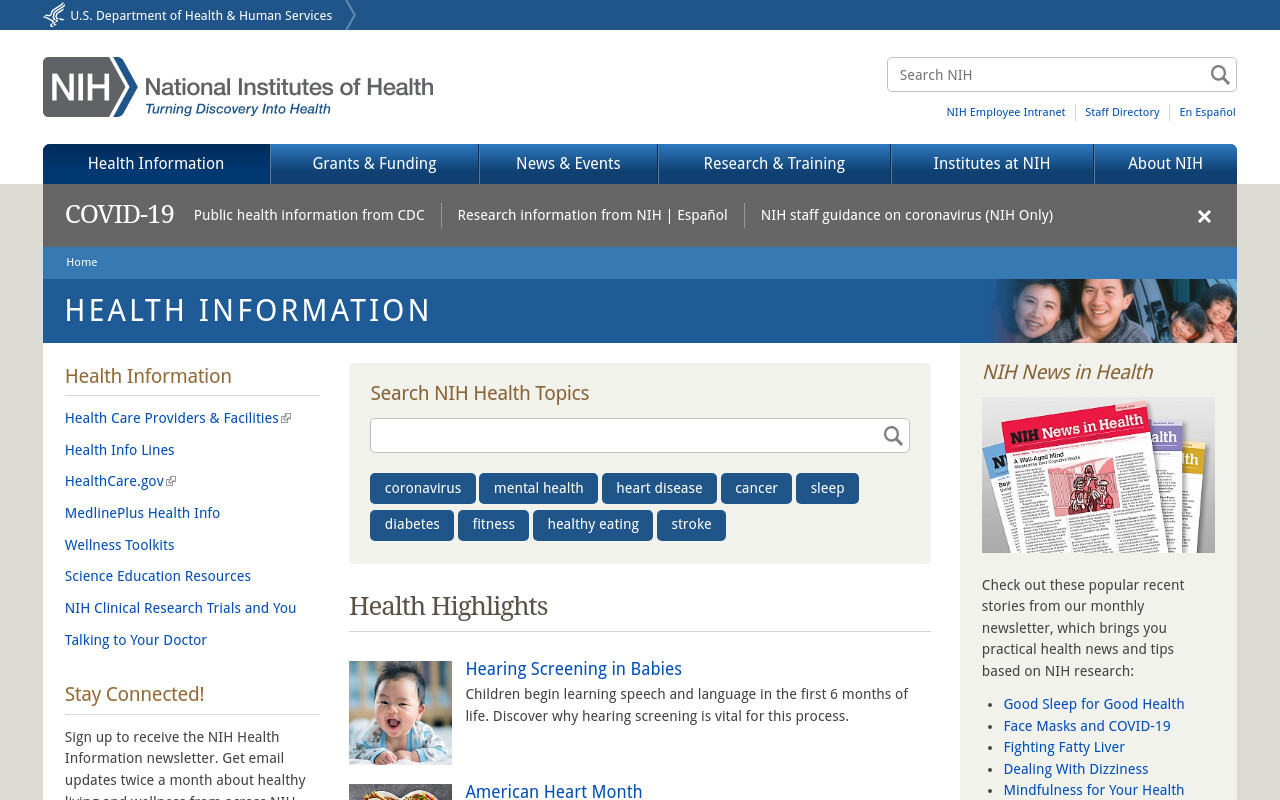This screenshot has width=1280, height=800.
Task: Close the COVID-19 banner
Action: (x=1204, y=217)
